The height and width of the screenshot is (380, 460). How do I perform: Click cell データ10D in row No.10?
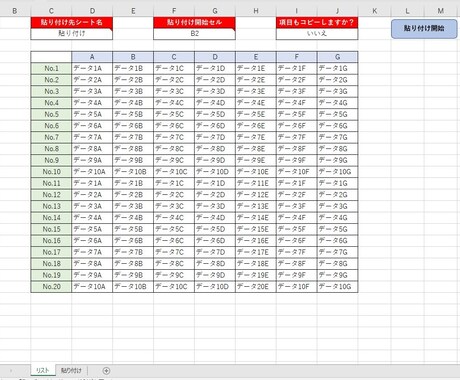click(215, 172)
